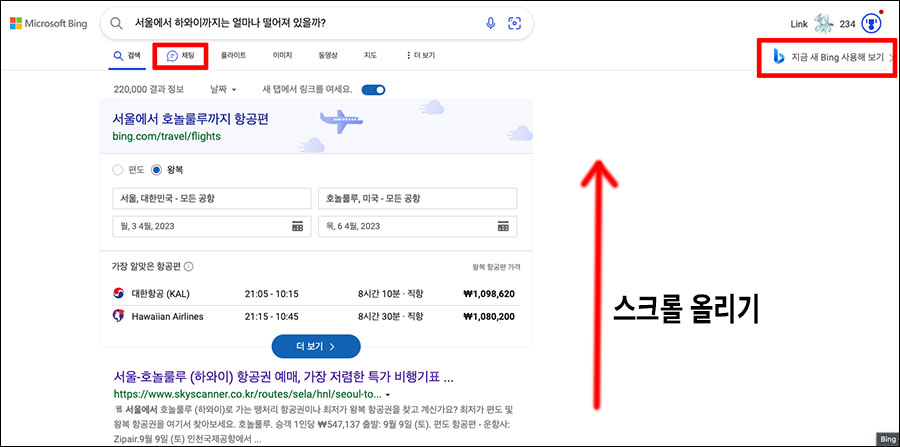Open the departure date calendar icon

coord(297,226)
